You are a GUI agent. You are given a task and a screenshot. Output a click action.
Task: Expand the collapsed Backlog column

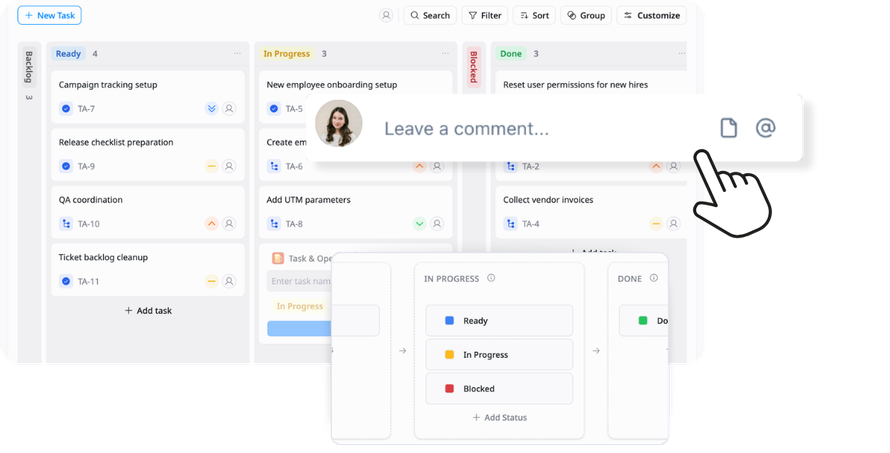click(x=29, y=67)
